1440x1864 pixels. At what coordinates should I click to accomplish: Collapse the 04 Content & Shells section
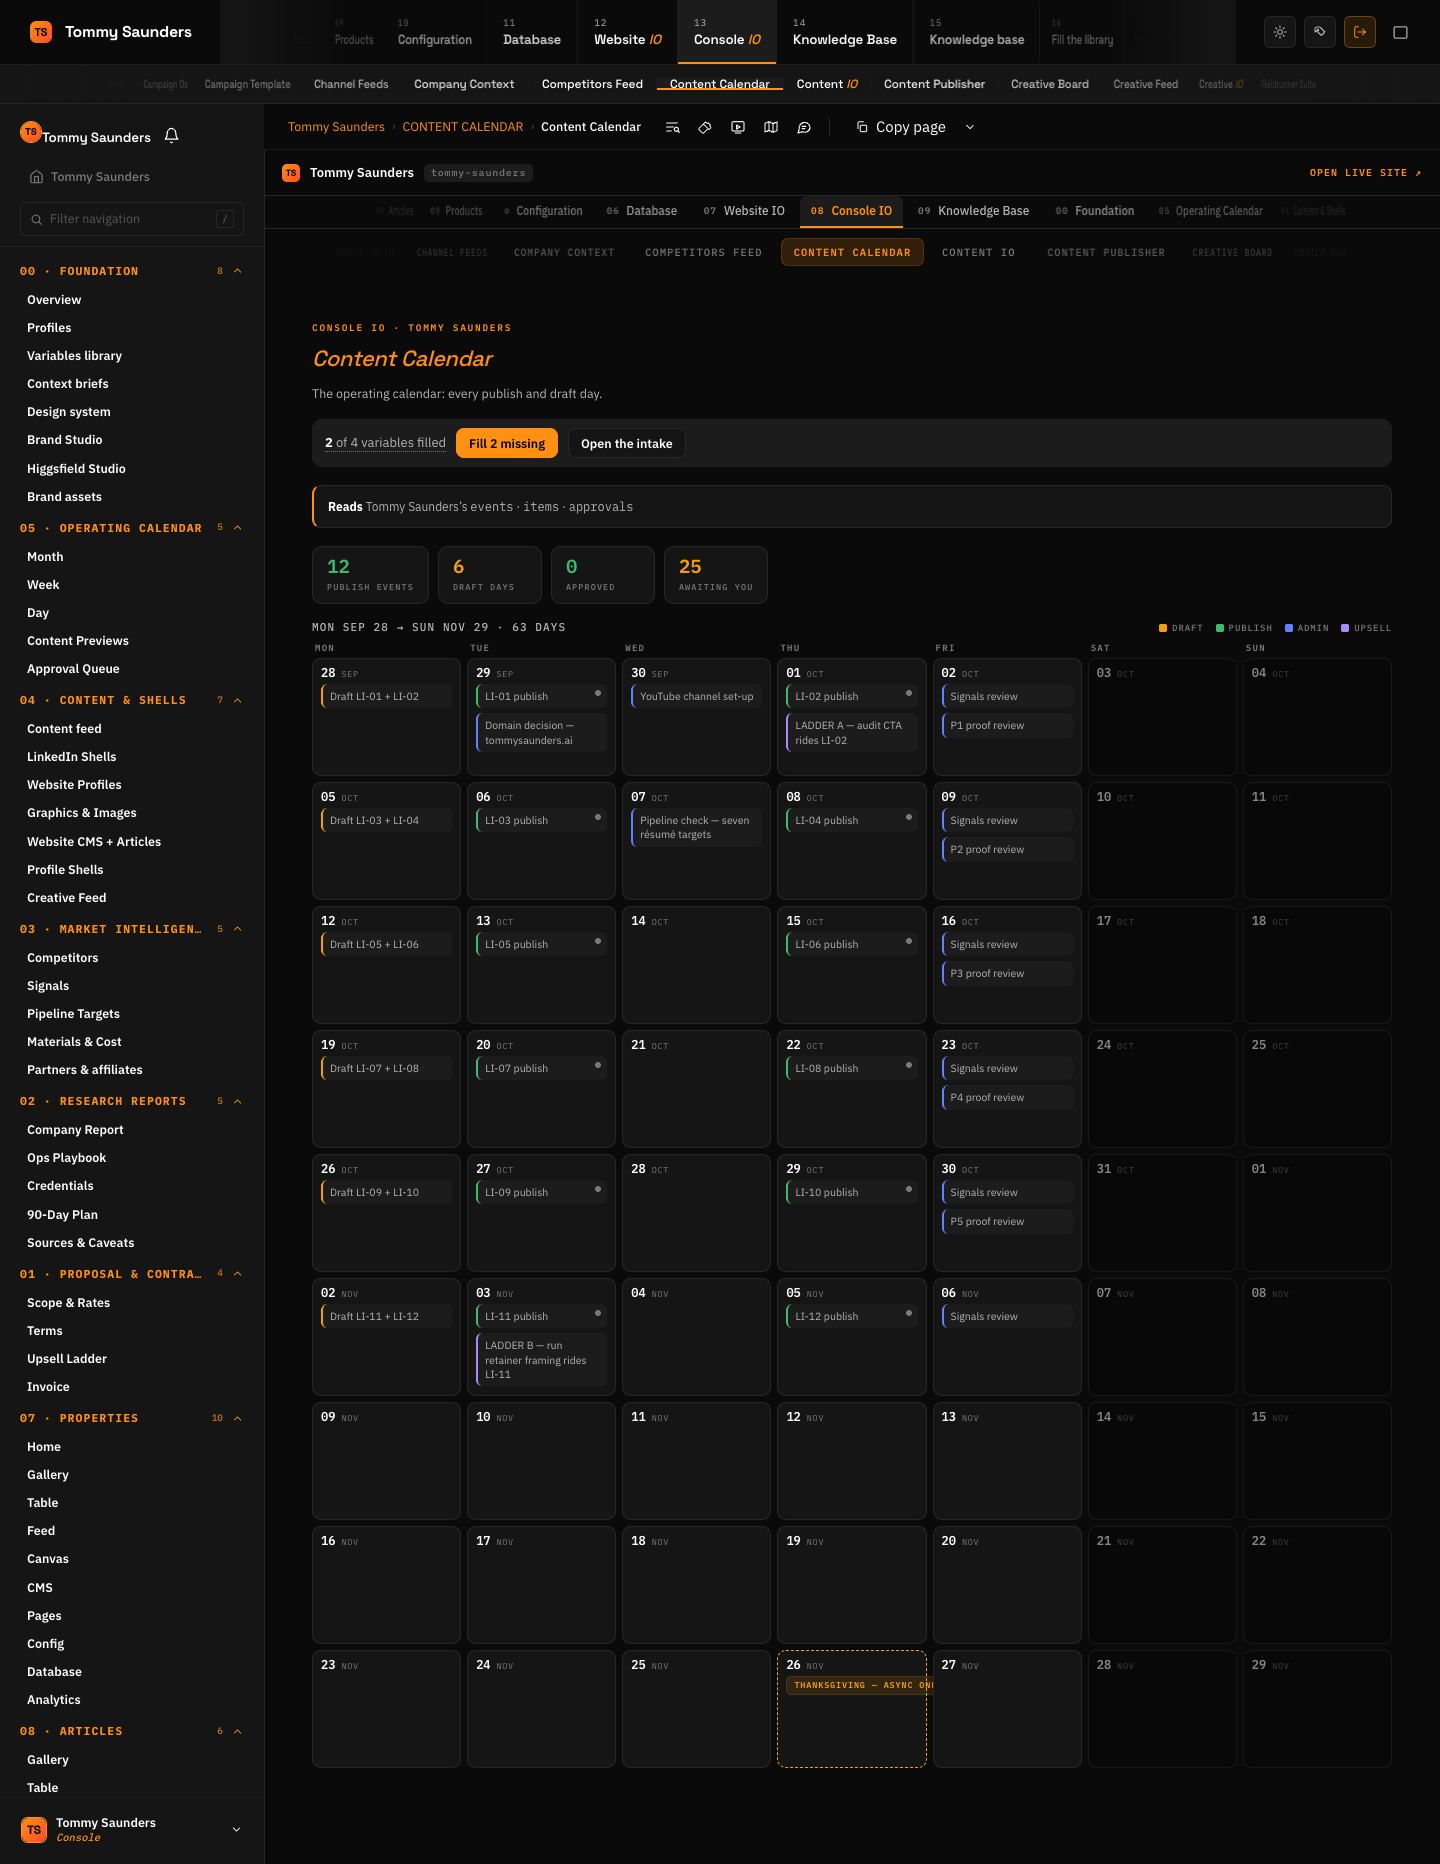coord(238,700)
